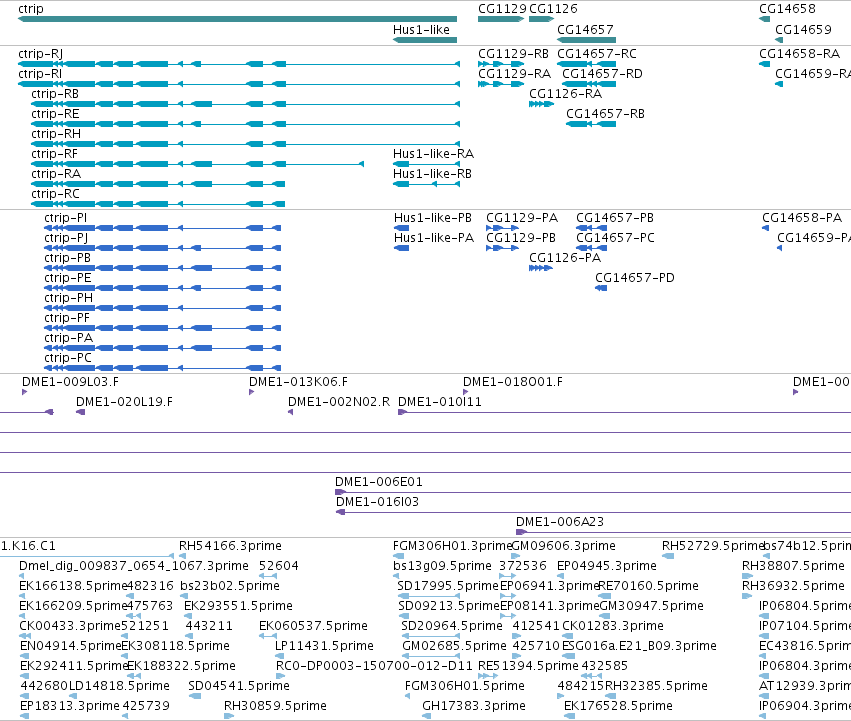
Task: Select transcript ctrip-RI
Action: (40, 74)
